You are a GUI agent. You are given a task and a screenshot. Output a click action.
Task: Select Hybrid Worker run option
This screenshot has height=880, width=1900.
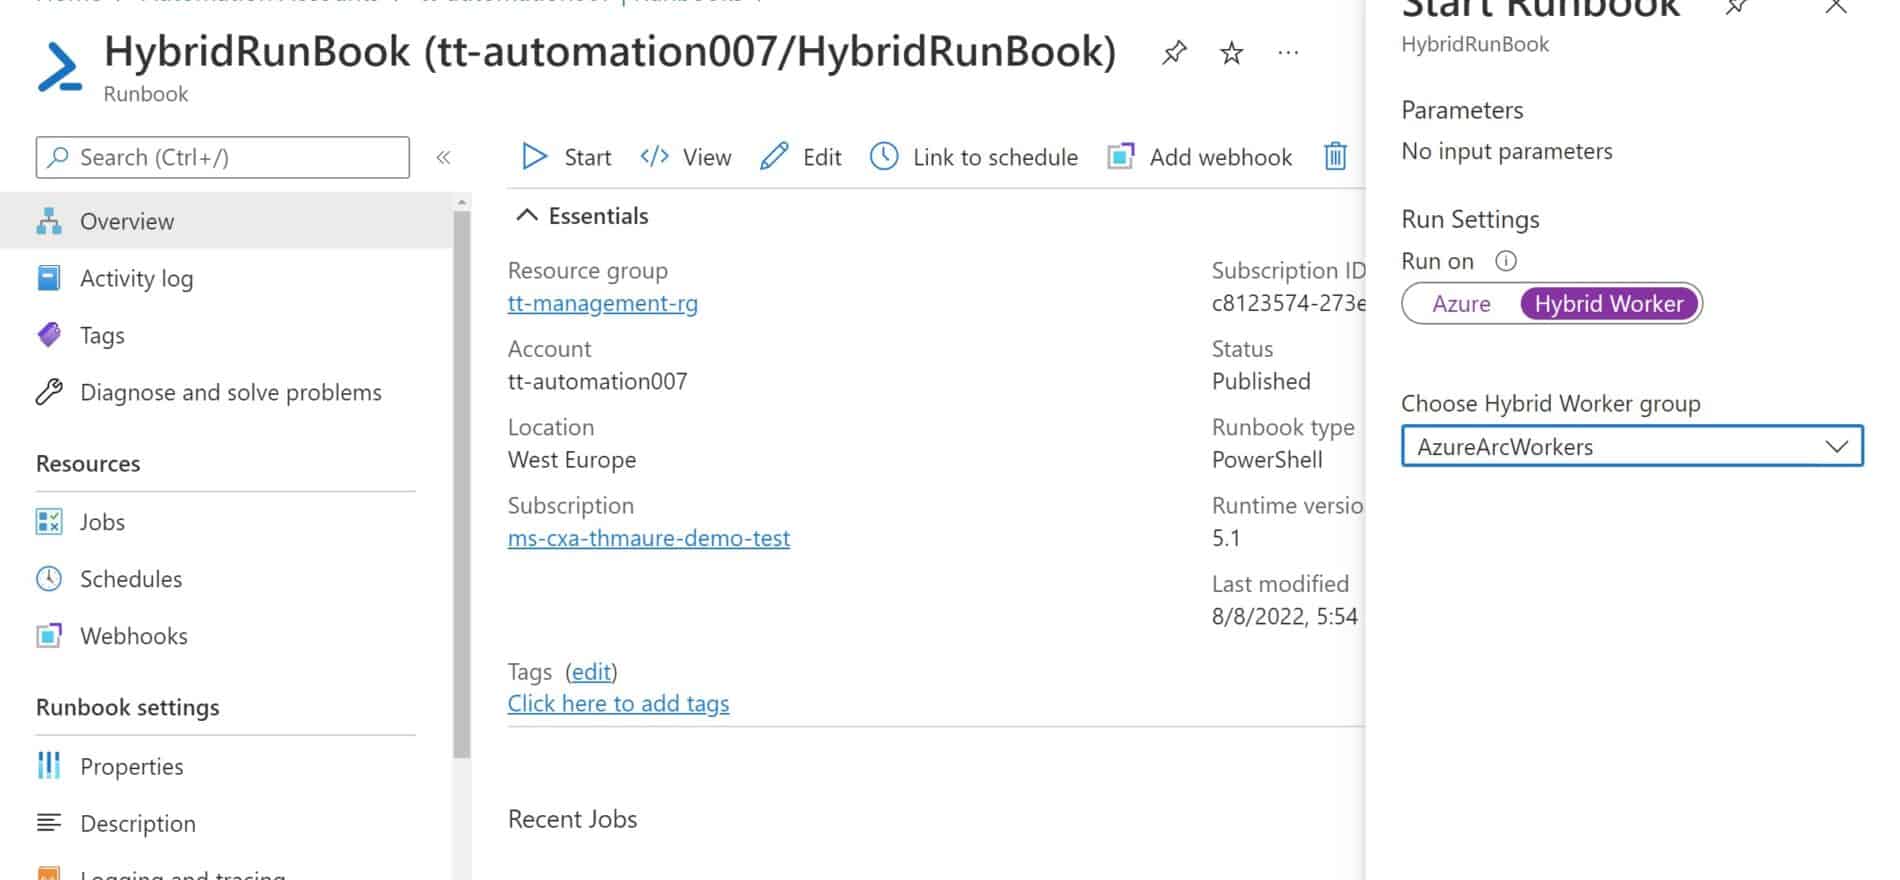[1609, 304]
